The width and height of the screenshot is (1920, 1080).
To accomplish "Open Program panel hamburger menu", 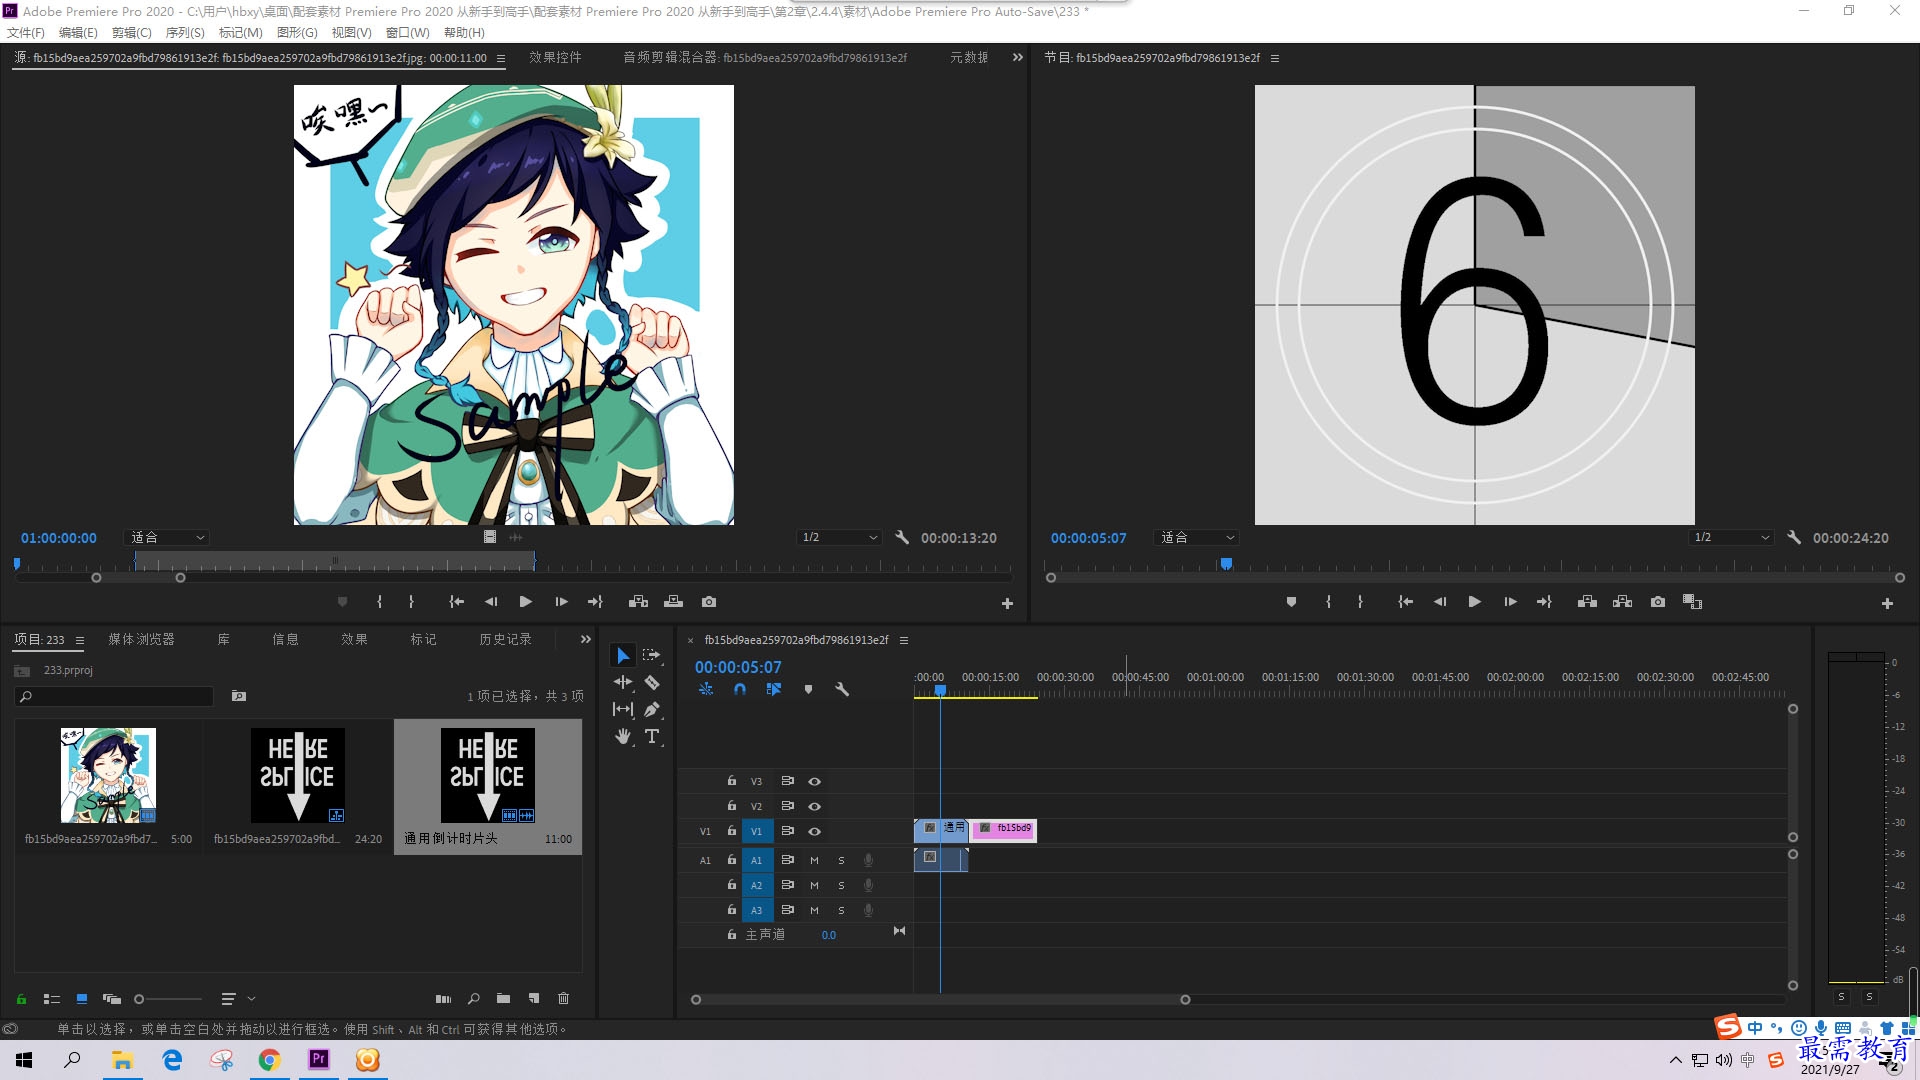I will click(1275, 58).
